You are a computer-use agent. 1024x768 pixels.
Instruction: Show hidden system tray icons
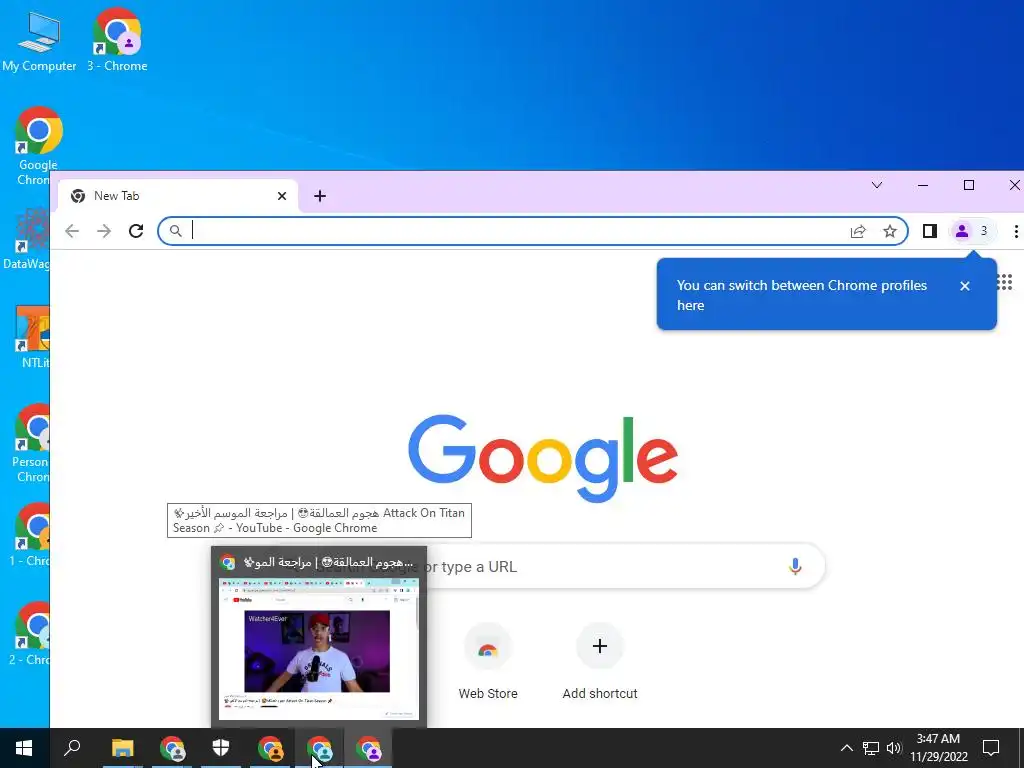846,748
